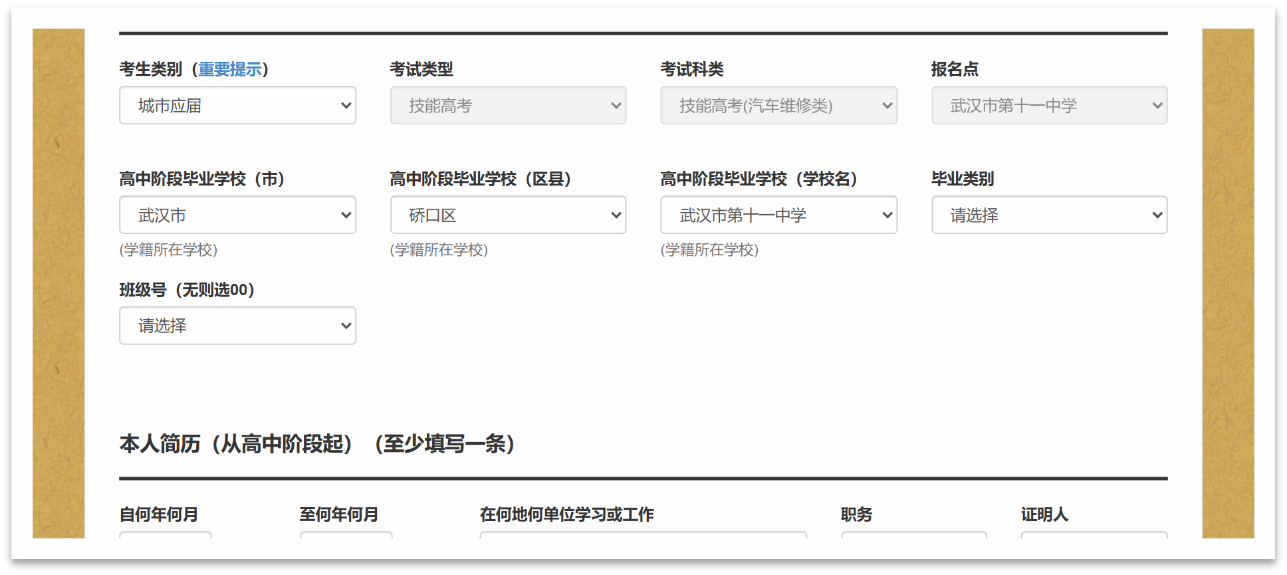Open the 考生类别 dropdown showing 城市应届

(x=237, y=105)
